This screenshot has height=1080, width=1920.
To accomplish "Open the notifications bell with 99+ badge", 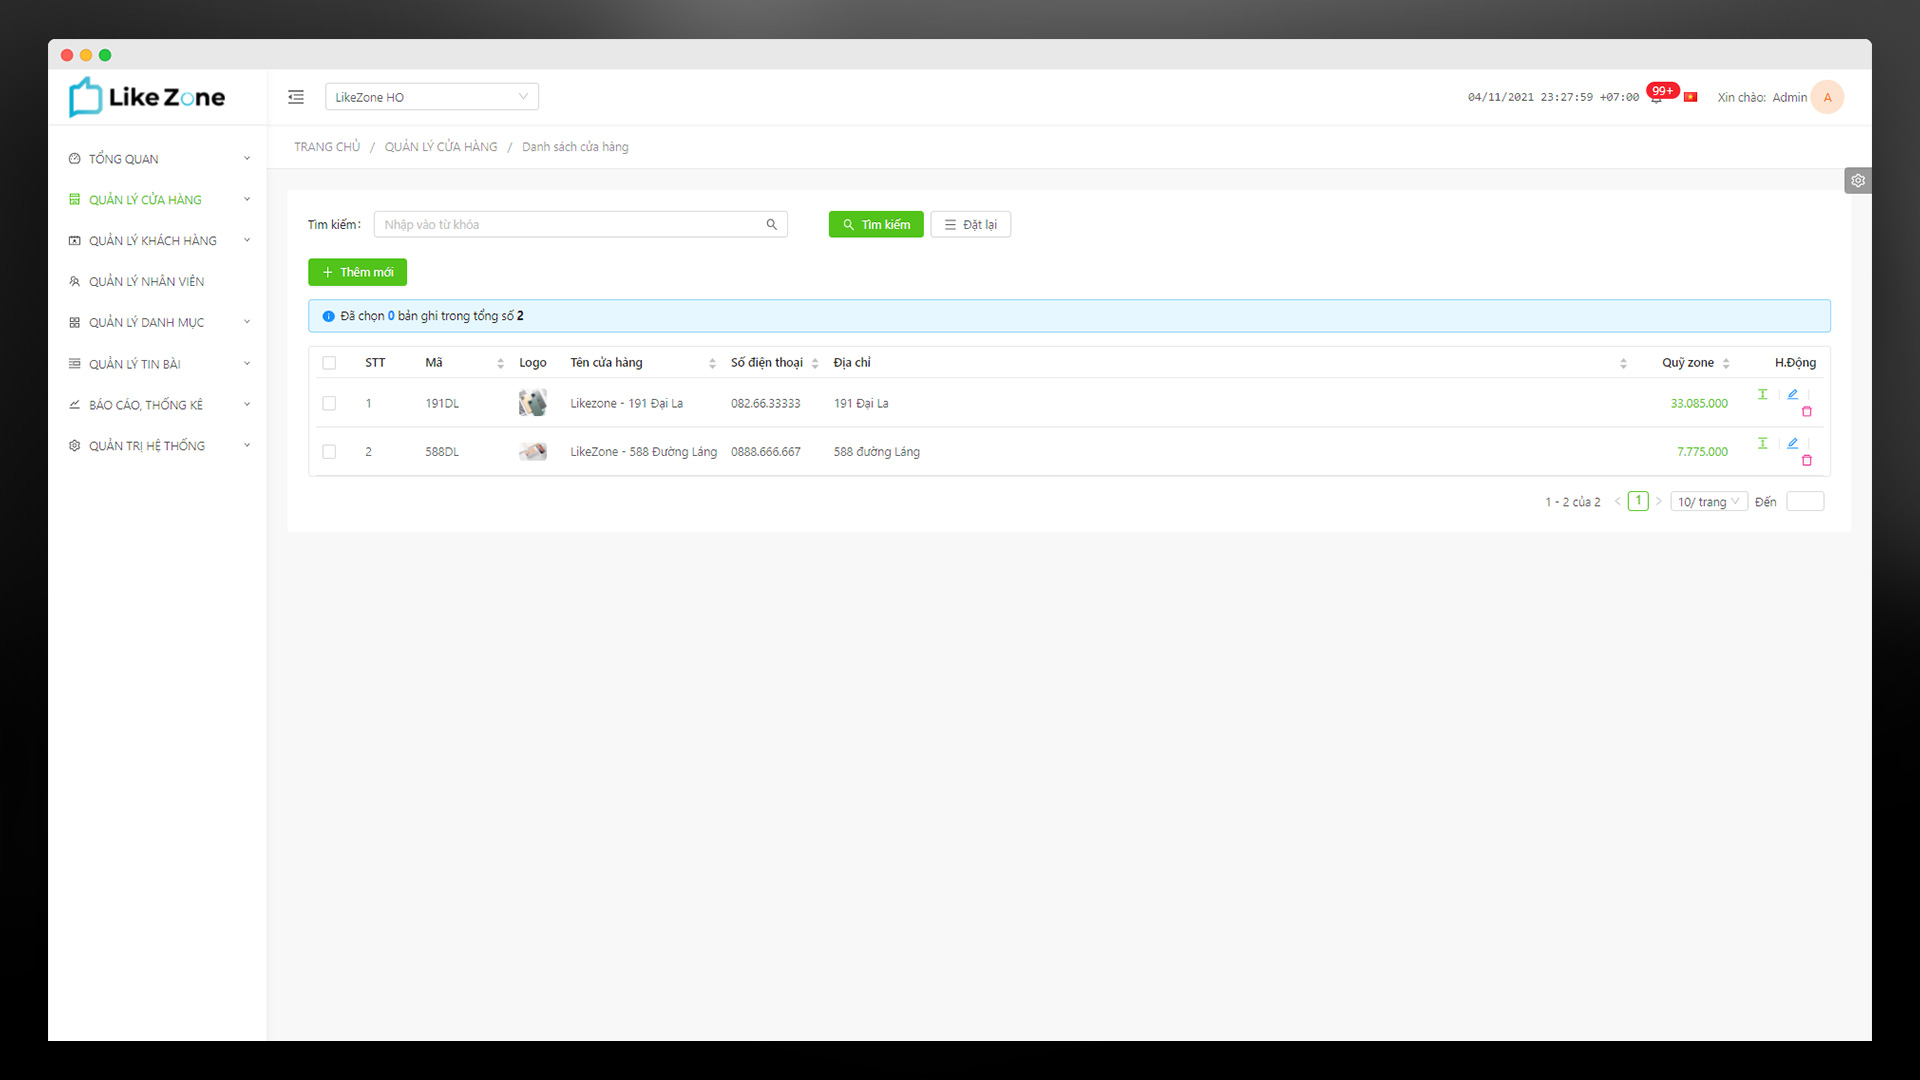I will [x=1658, y=97].
